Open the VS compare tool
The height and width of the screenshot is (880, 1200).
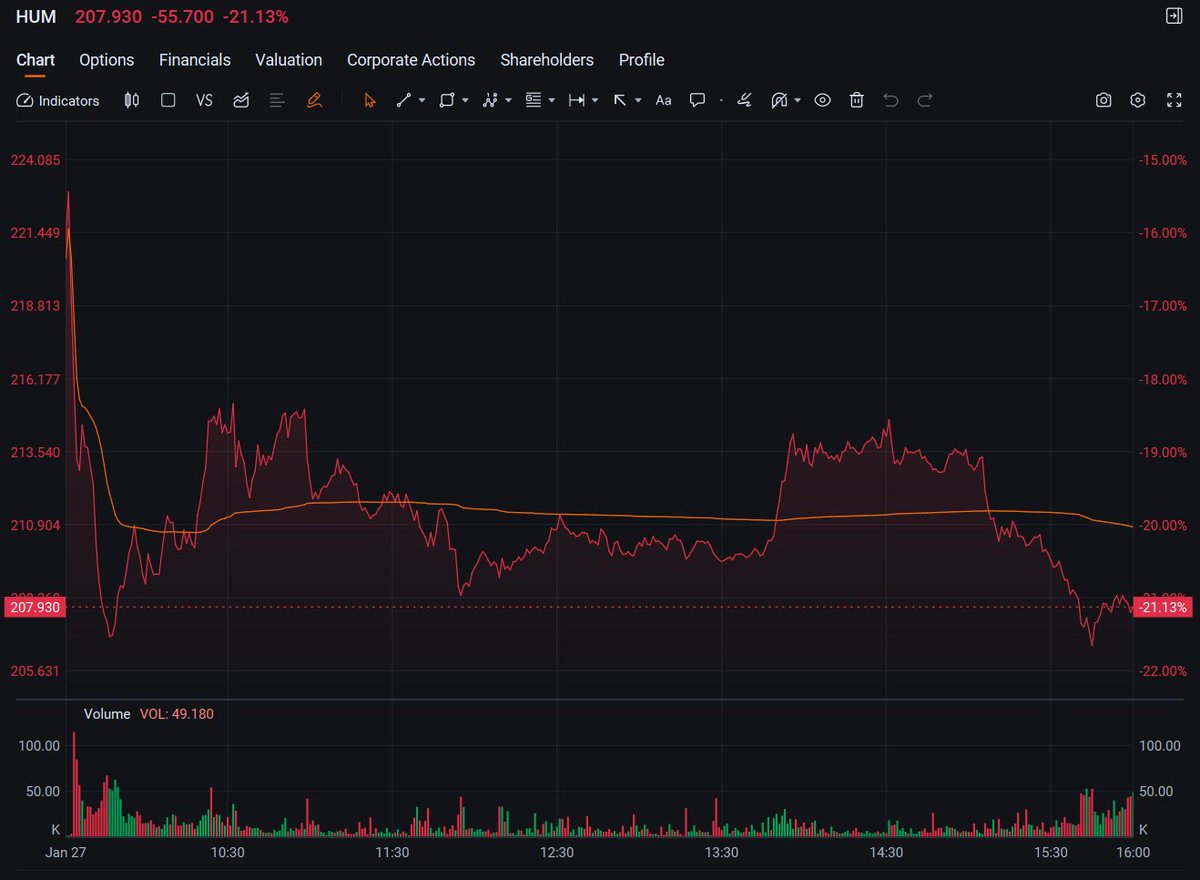pyautogui.click(x=204, y=100)
